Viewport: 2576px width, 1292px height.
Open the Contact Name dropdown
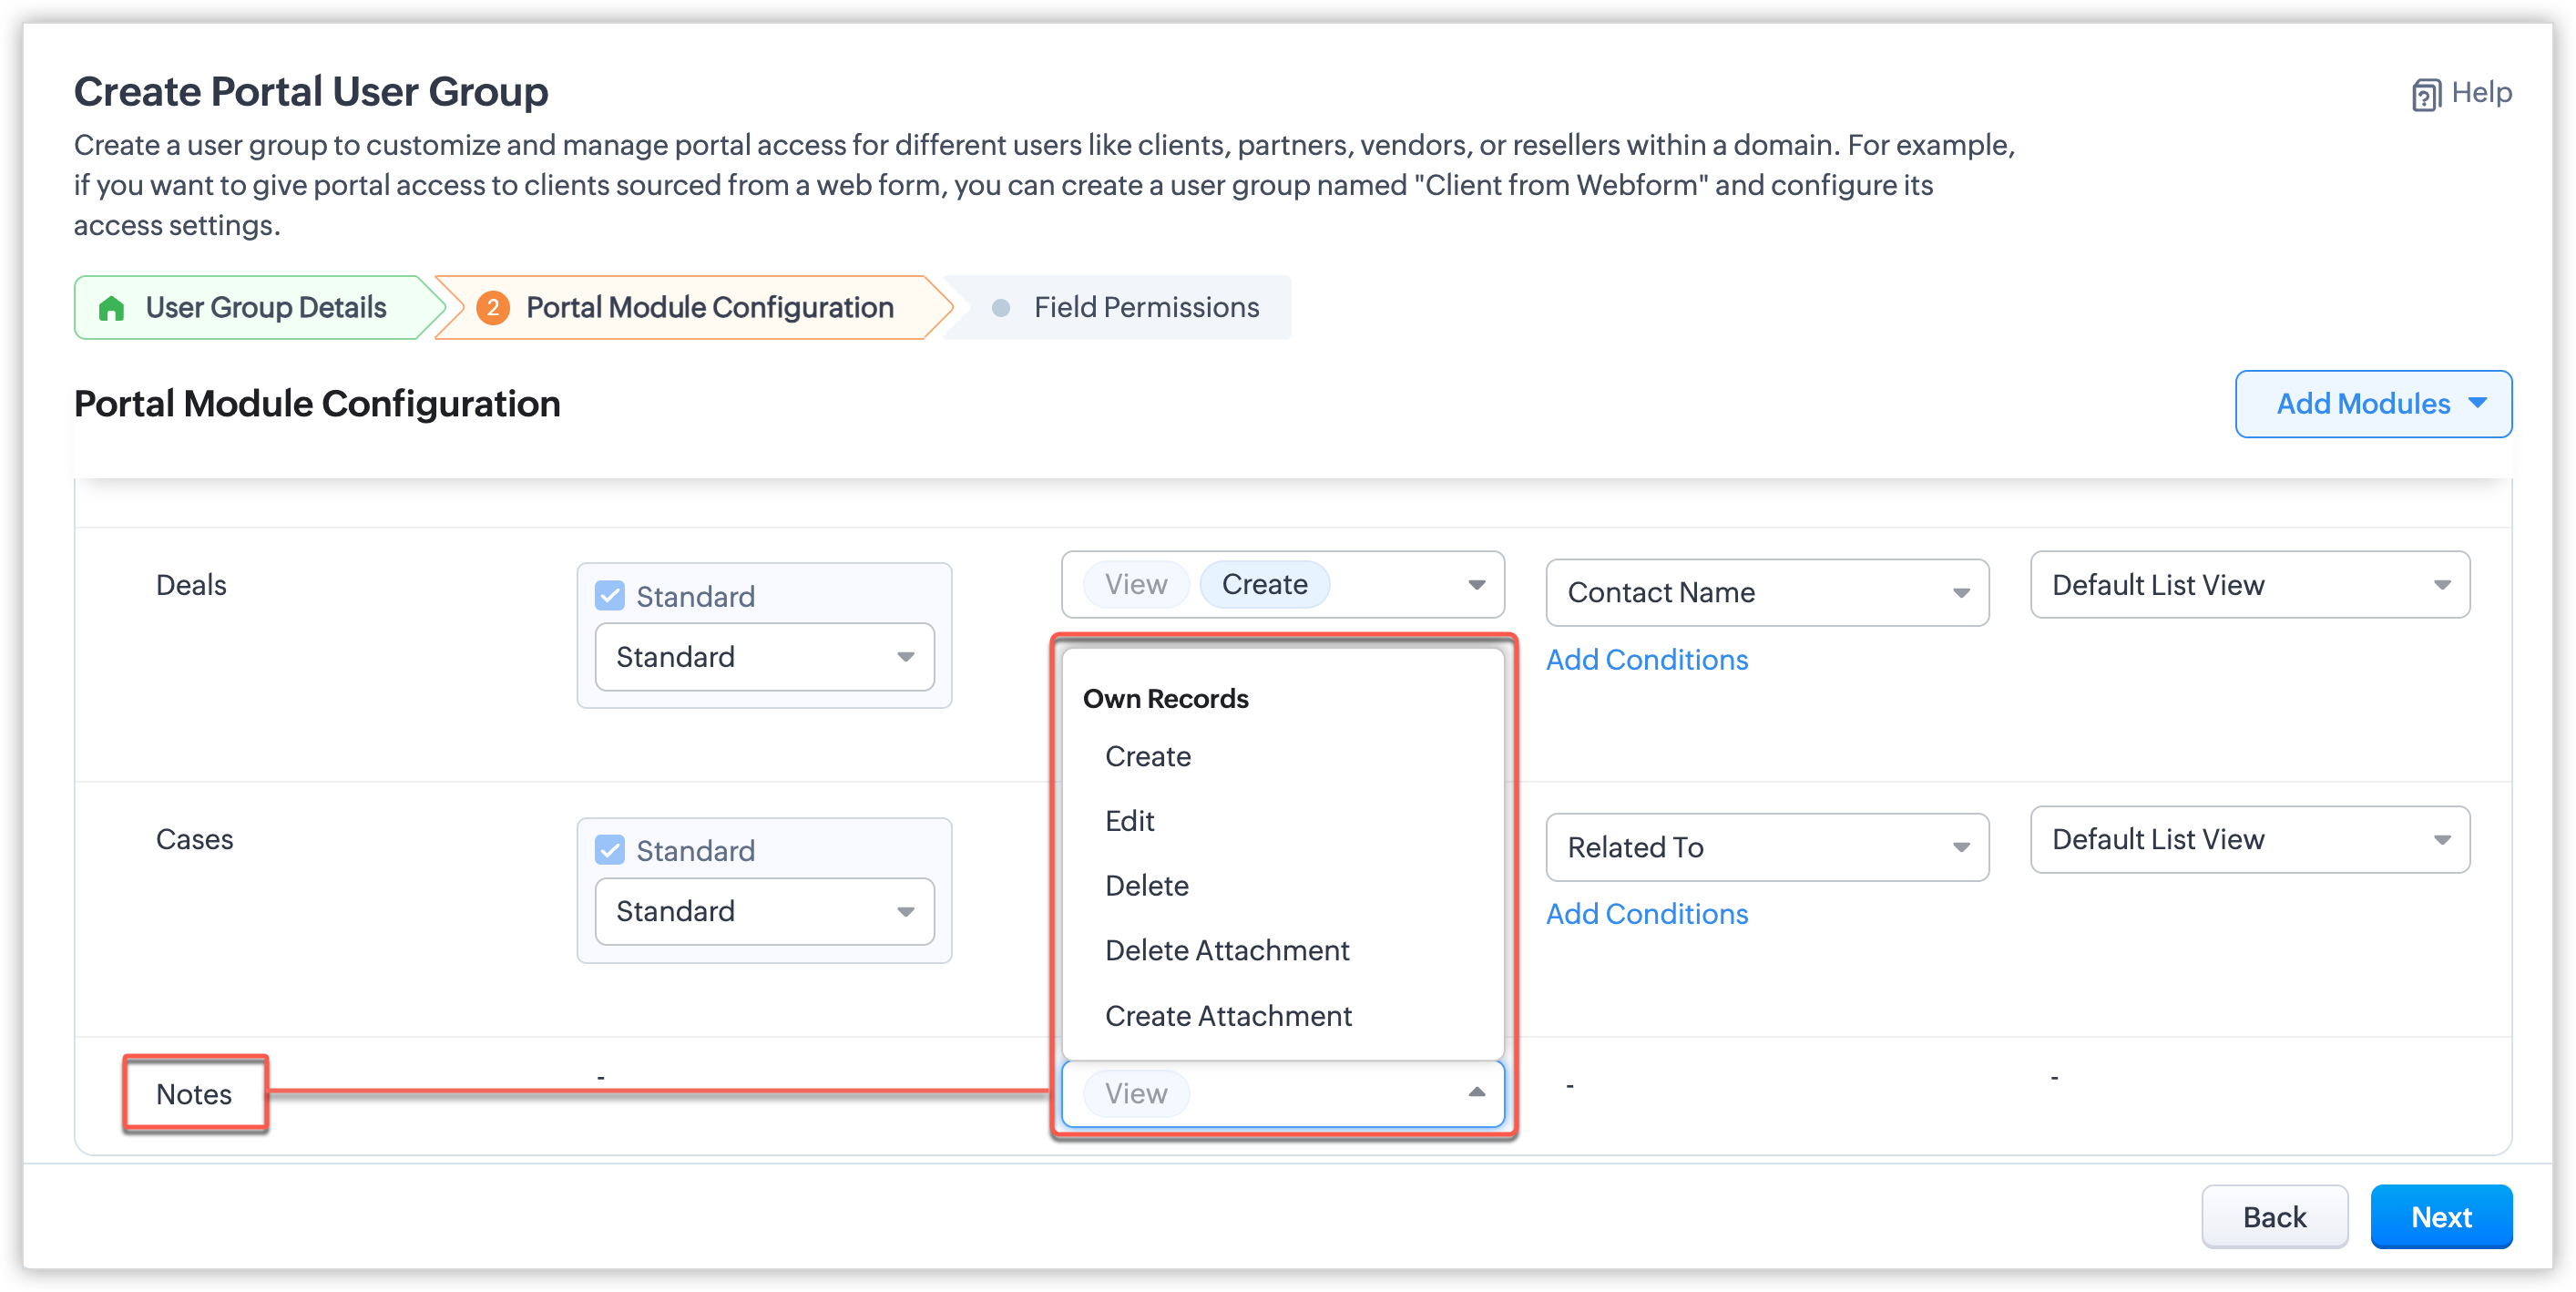(1766, 593)
